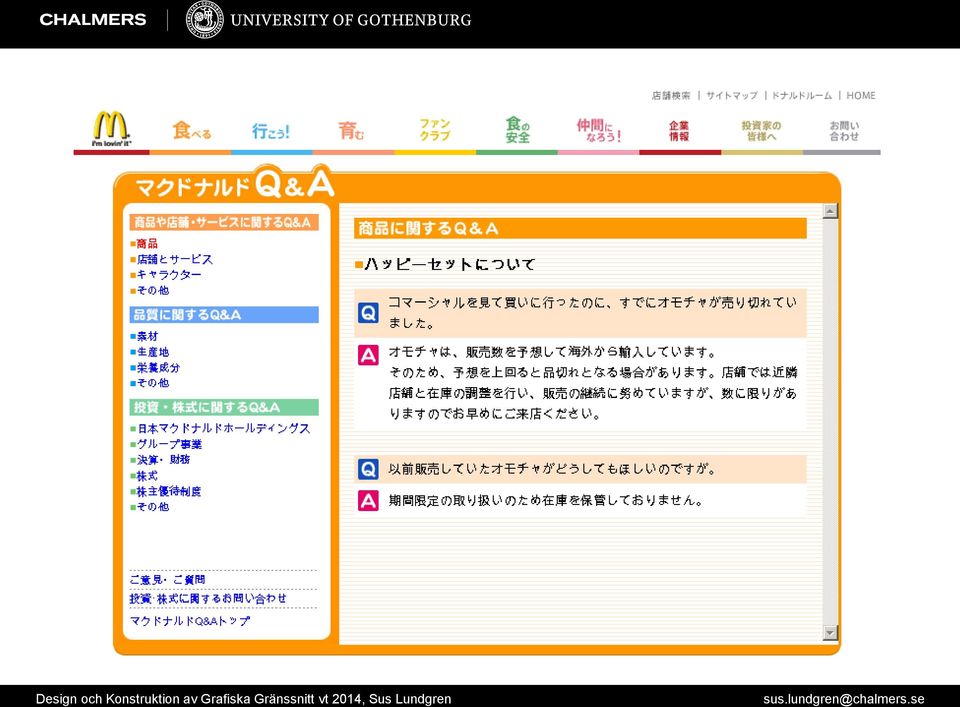Click the サイトマップ top link

(x=732, y=95)
